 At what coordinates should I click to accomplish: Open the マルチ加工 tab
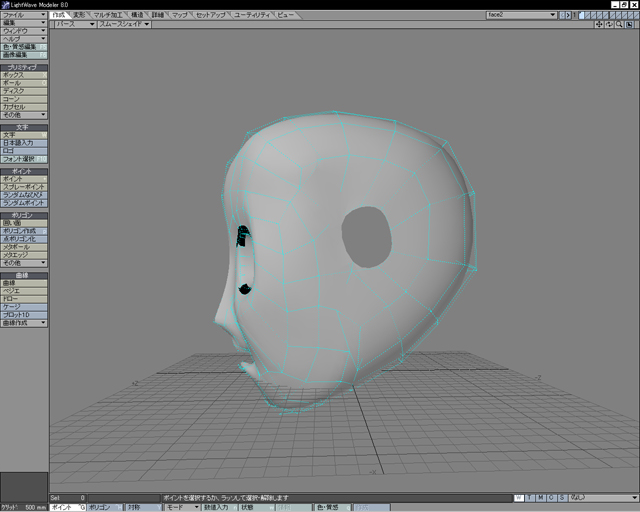pyautogui.click(x=106, y=16)
